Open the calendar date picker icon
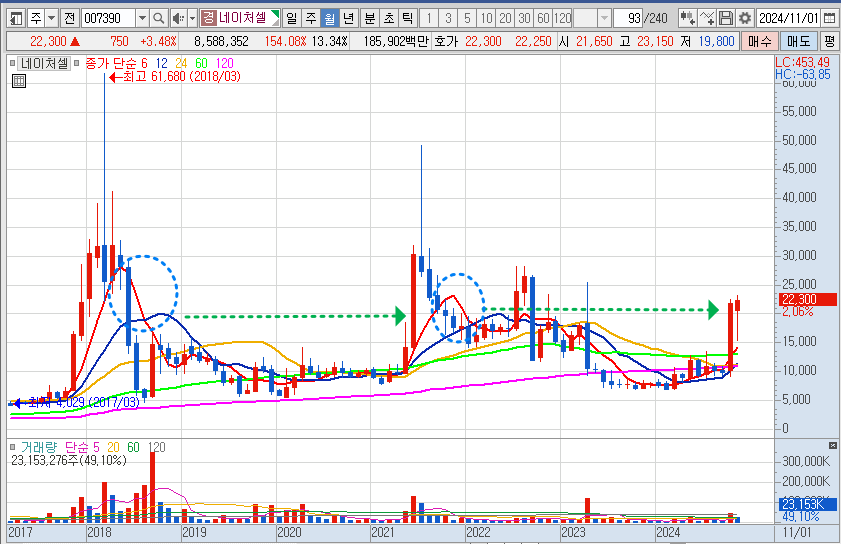This screenshot has width=841, height=544. [x=829, y=19]
